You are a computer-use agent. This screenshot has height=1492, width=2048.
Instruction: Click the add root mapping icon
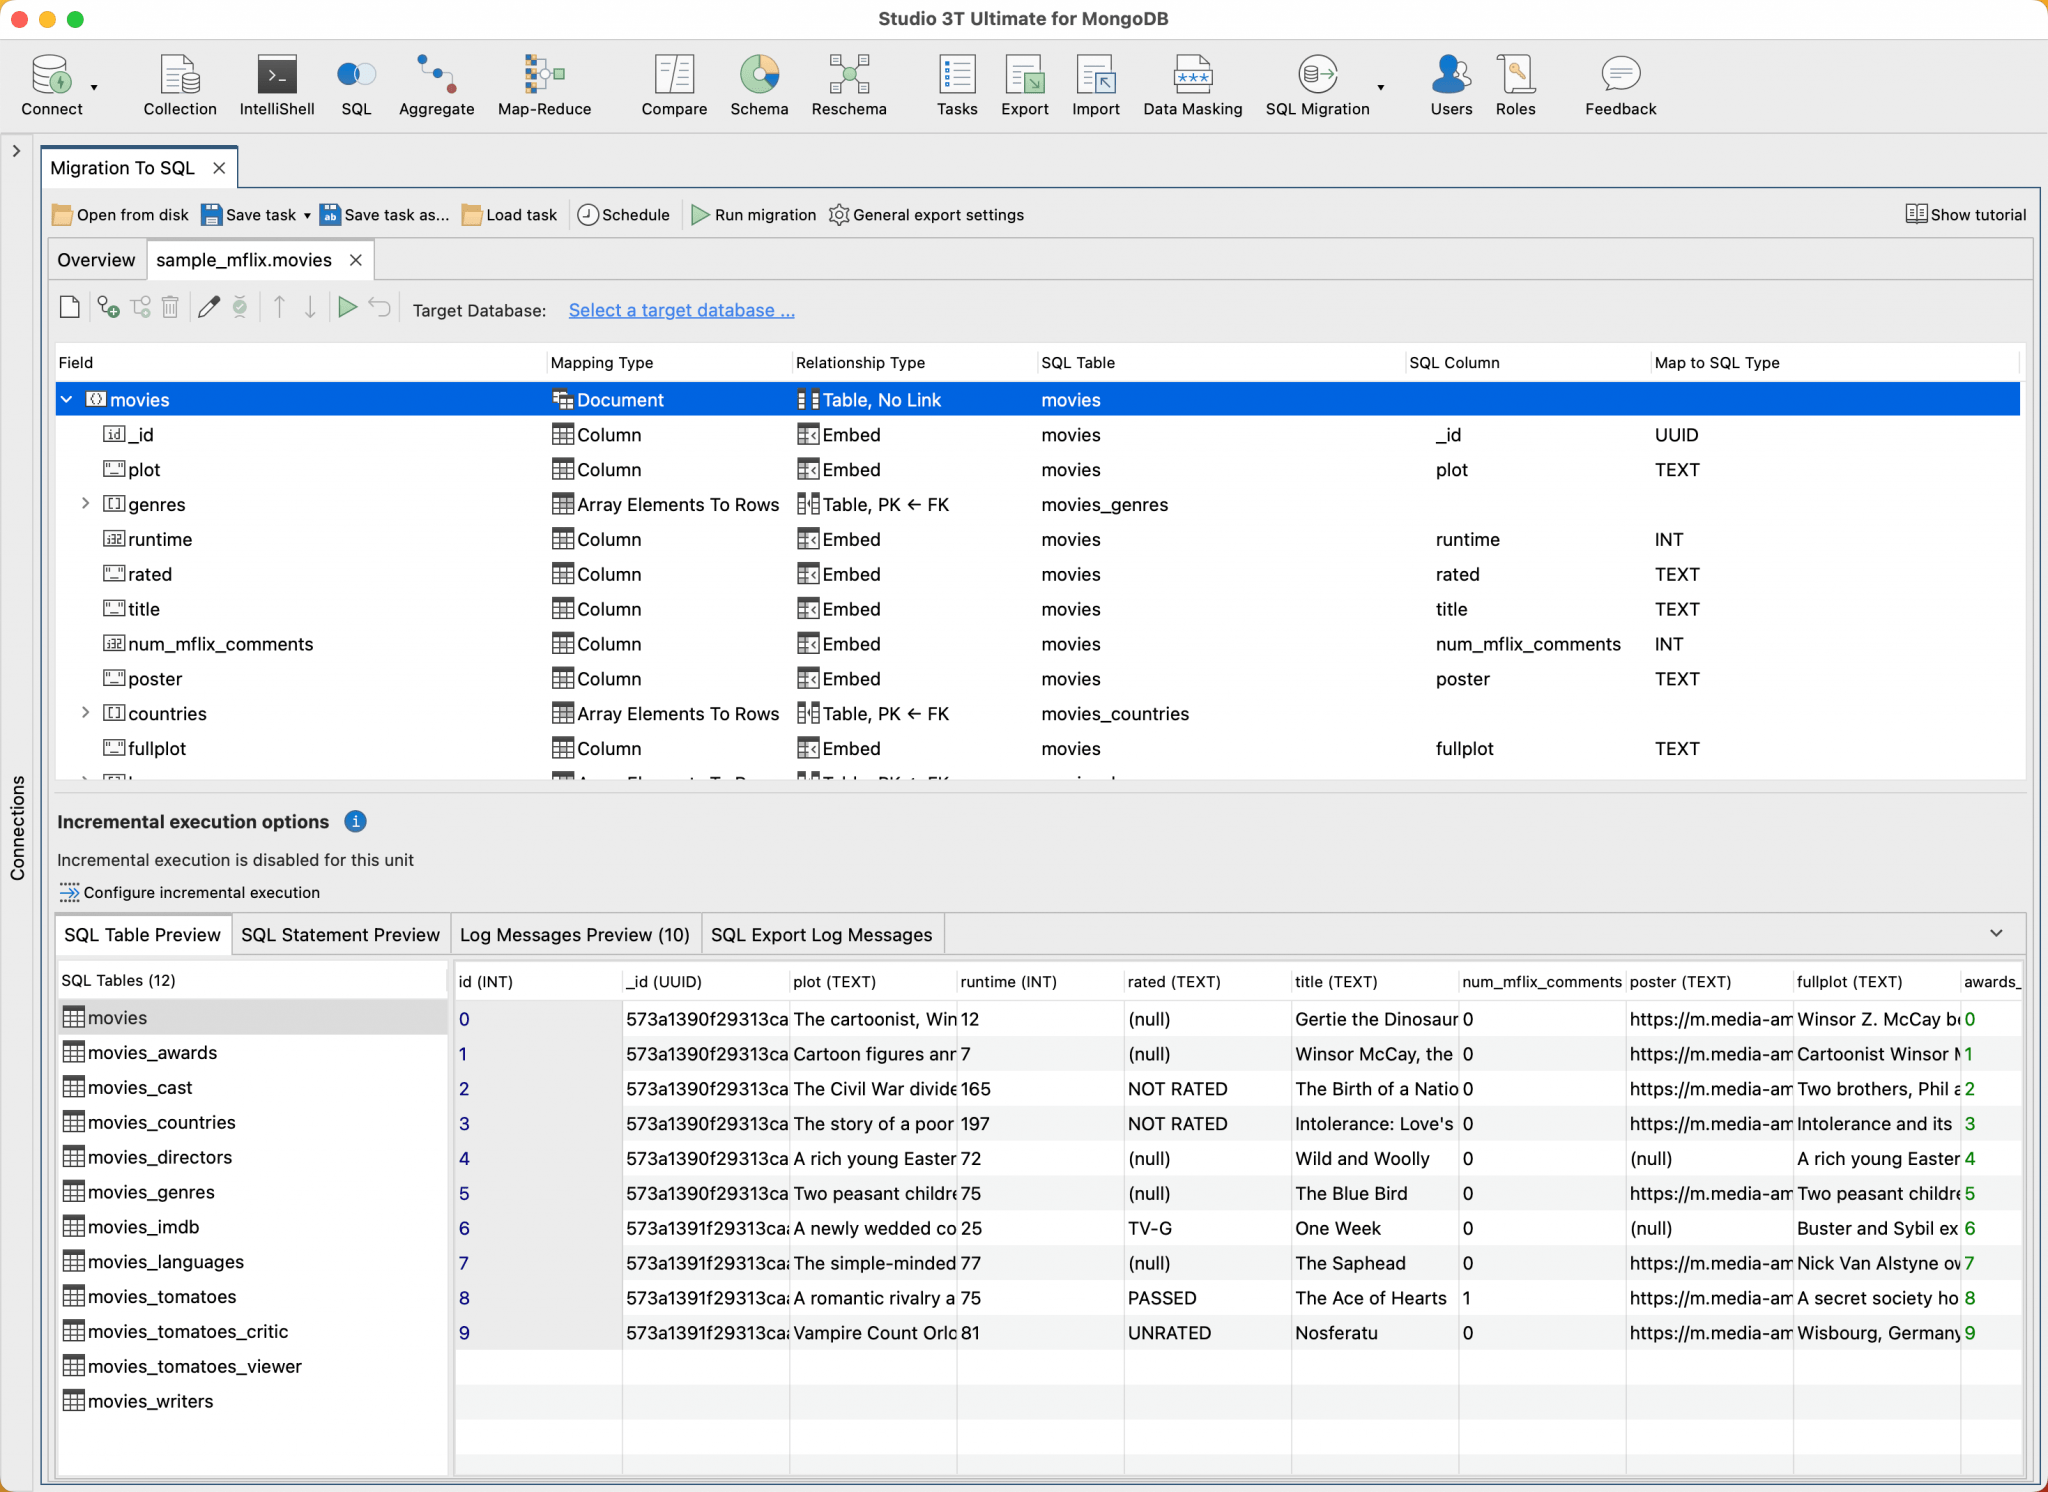click(108, 308)
